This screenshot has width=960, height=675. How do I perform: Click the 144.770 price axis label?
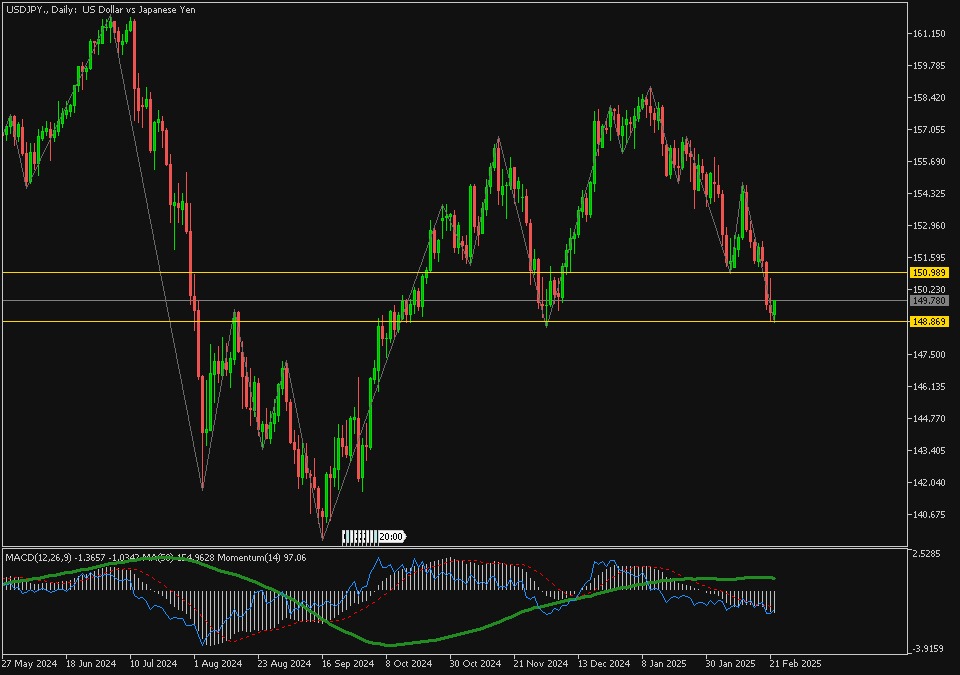[x=929, y=418]
